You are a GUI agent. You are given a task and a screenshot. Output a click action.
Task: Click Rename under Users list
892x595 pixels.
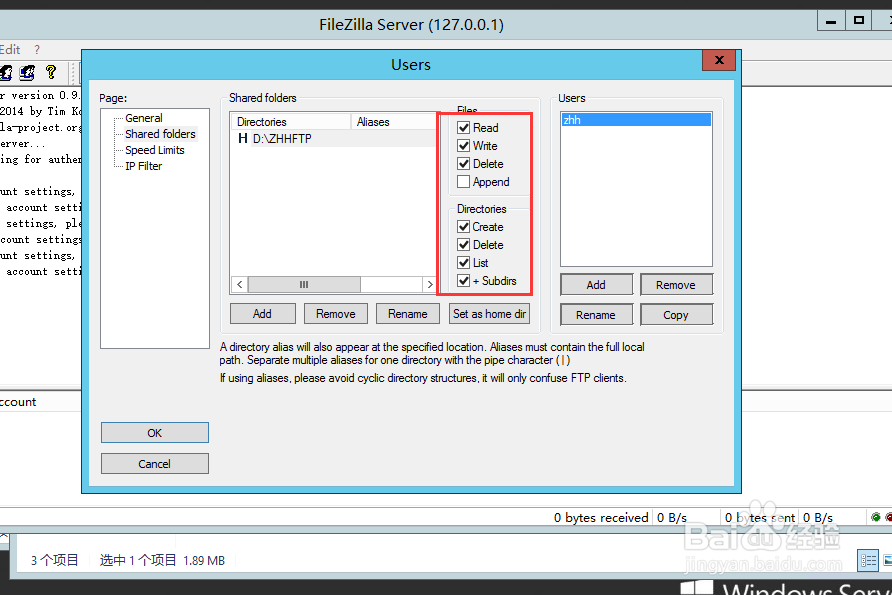tap(596, 315)
